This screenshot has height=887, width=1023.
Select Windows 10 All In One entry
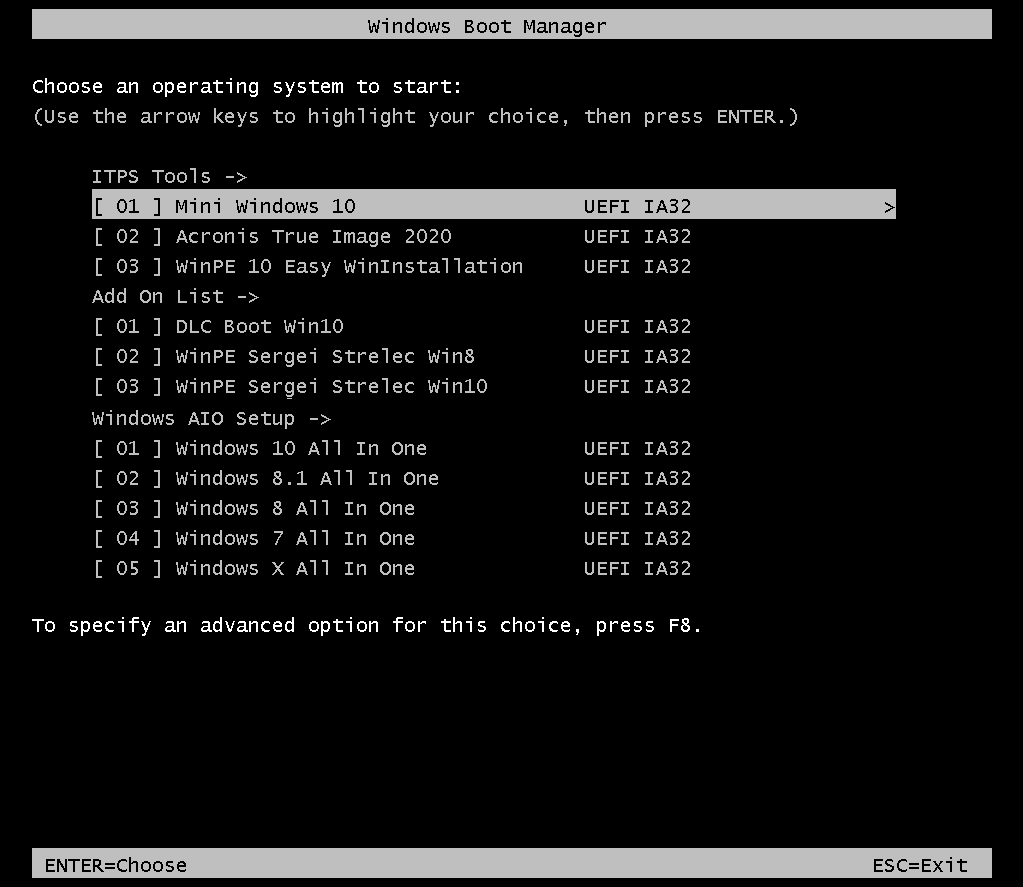coord(392,448)
